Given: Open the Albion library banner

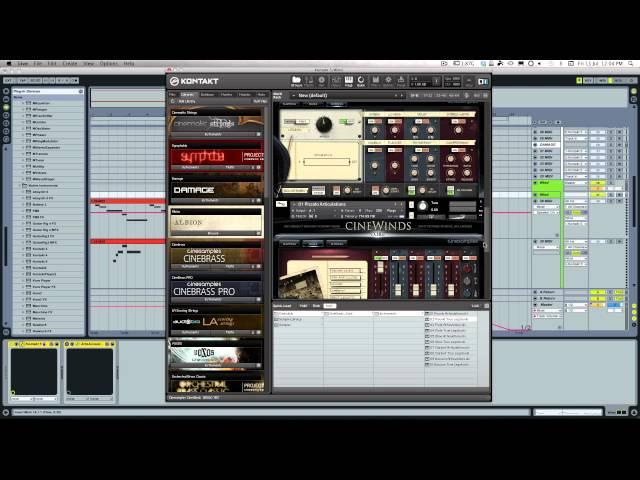Looking at the screenshot, I should coord(216,223).
